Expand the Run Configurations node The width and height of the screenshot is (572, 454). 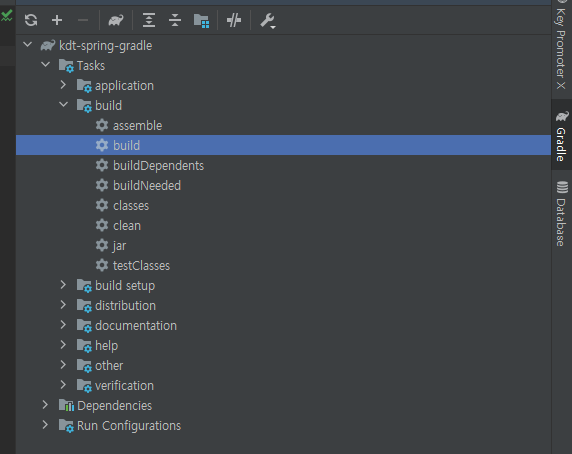(45, 425)
